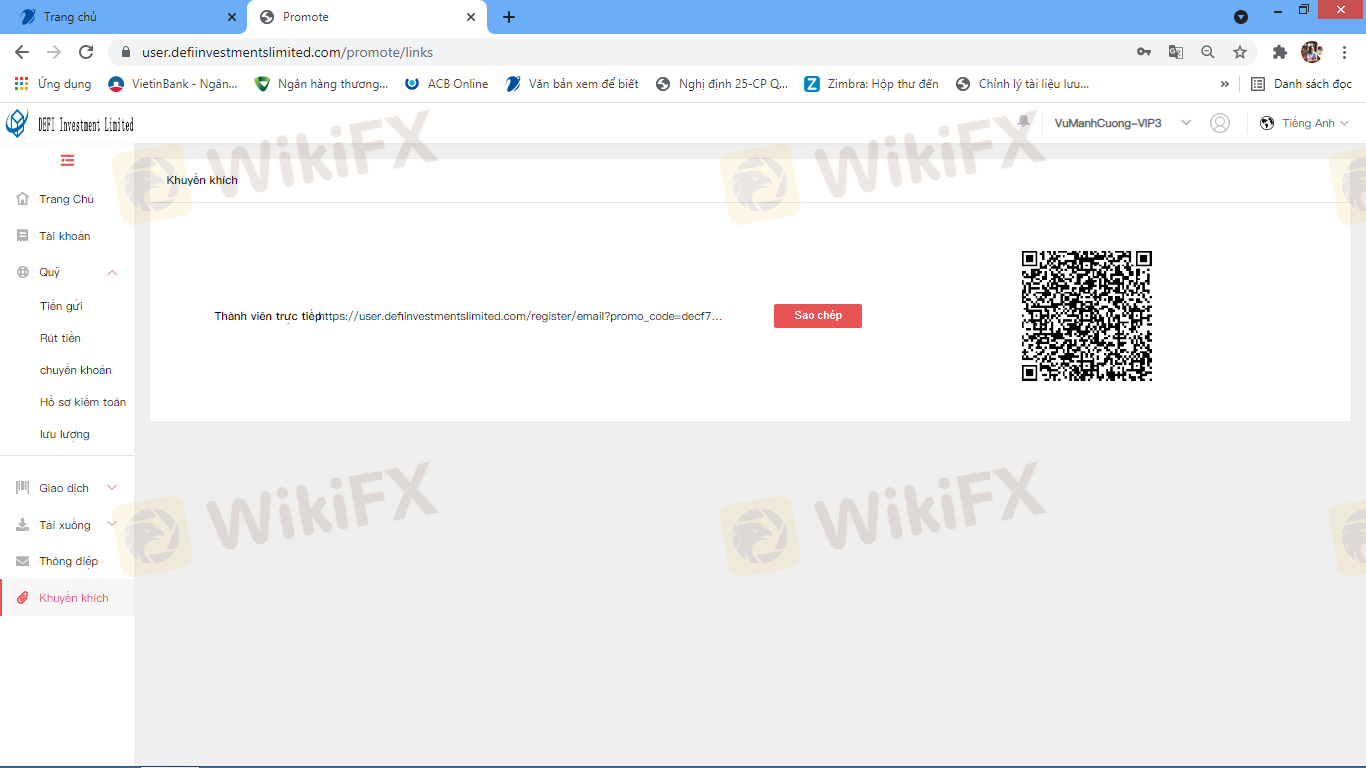Open the Chrome profile picture

(x=1312, y=52)
